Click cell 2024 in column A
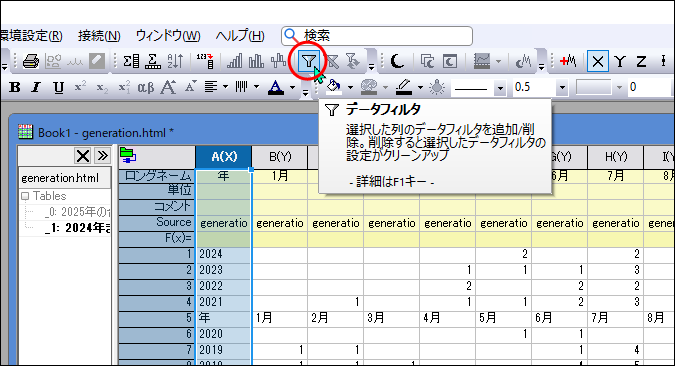Screen dimensions: 675x366 coord(223,254)
